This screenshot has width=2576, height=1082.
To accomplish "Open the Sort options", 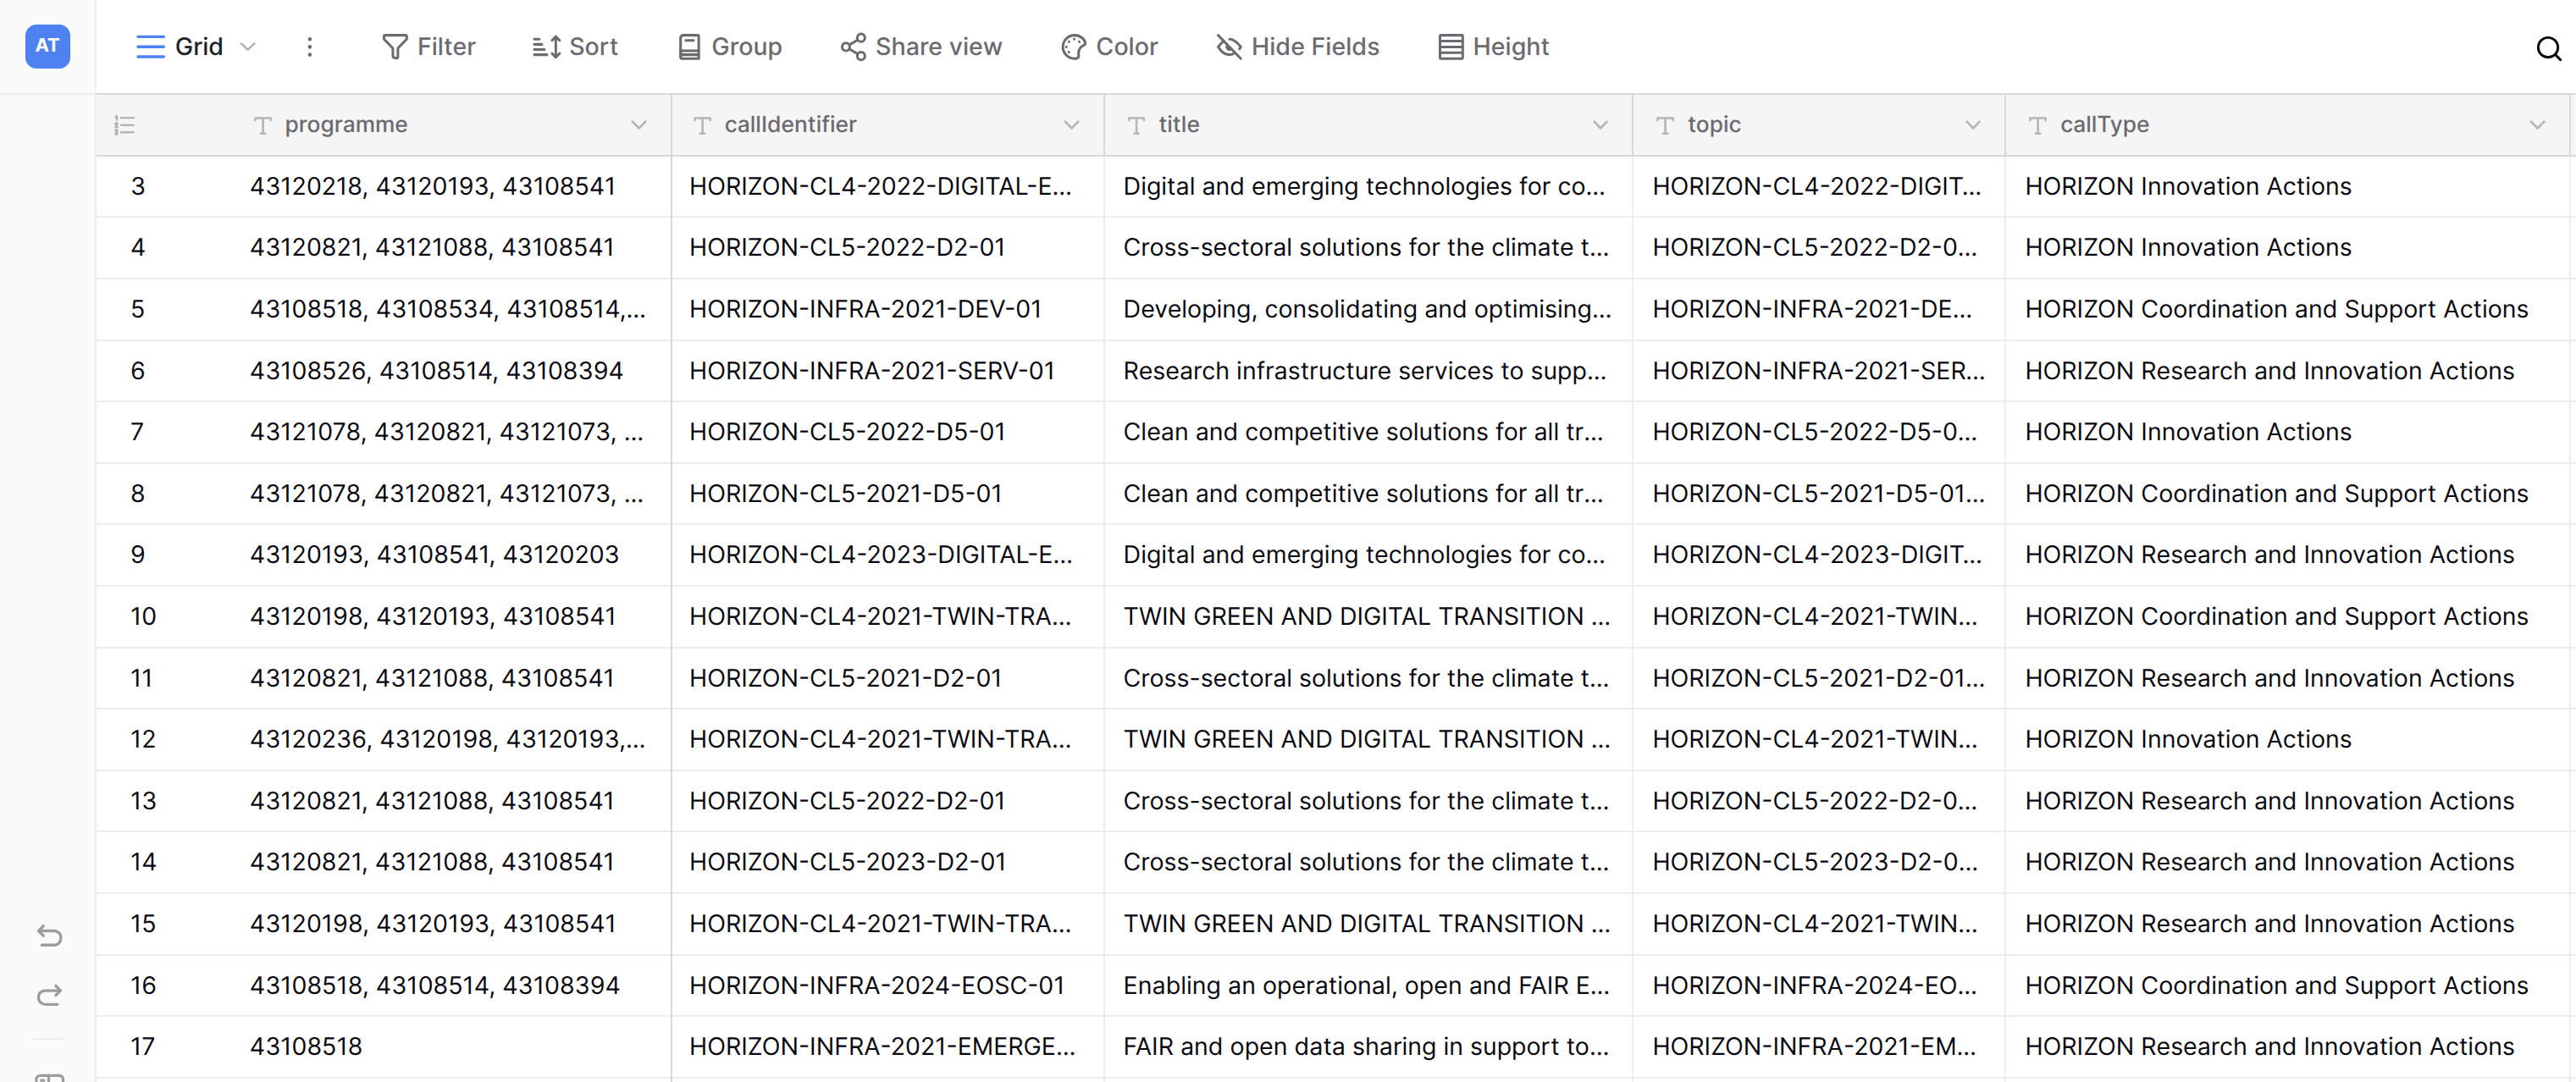I will click(574, 47).
